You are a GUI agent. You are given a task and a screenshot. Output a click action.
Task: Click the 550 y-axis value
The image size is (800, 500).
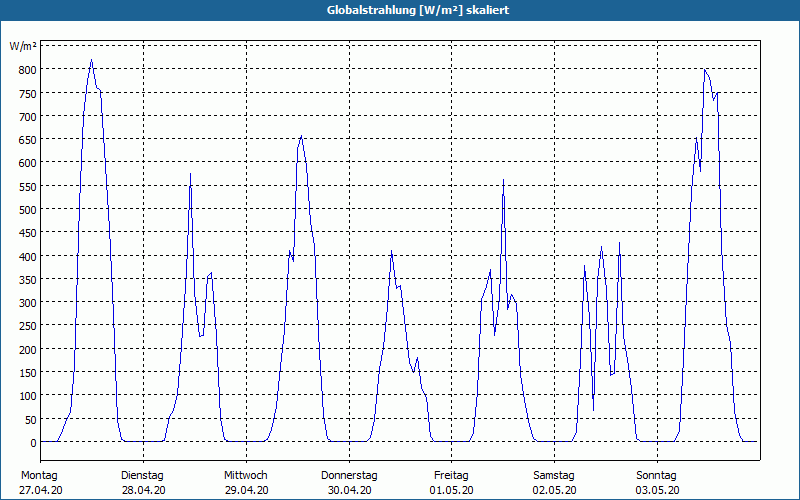click(28, 187)
